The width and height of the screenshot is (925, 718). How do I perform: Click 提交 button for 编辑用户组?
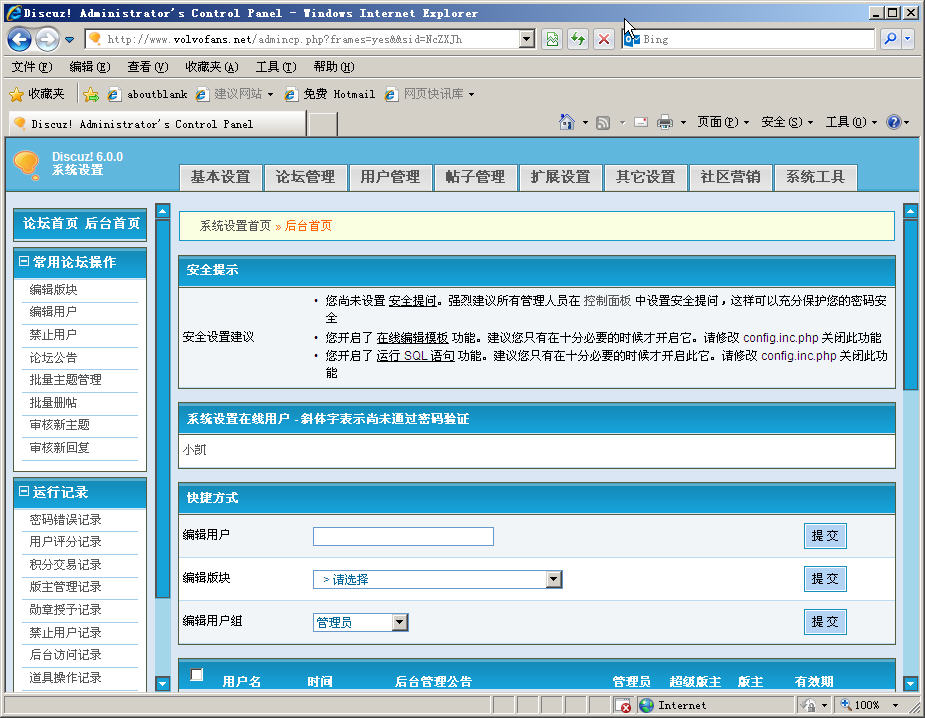point(825,622)
